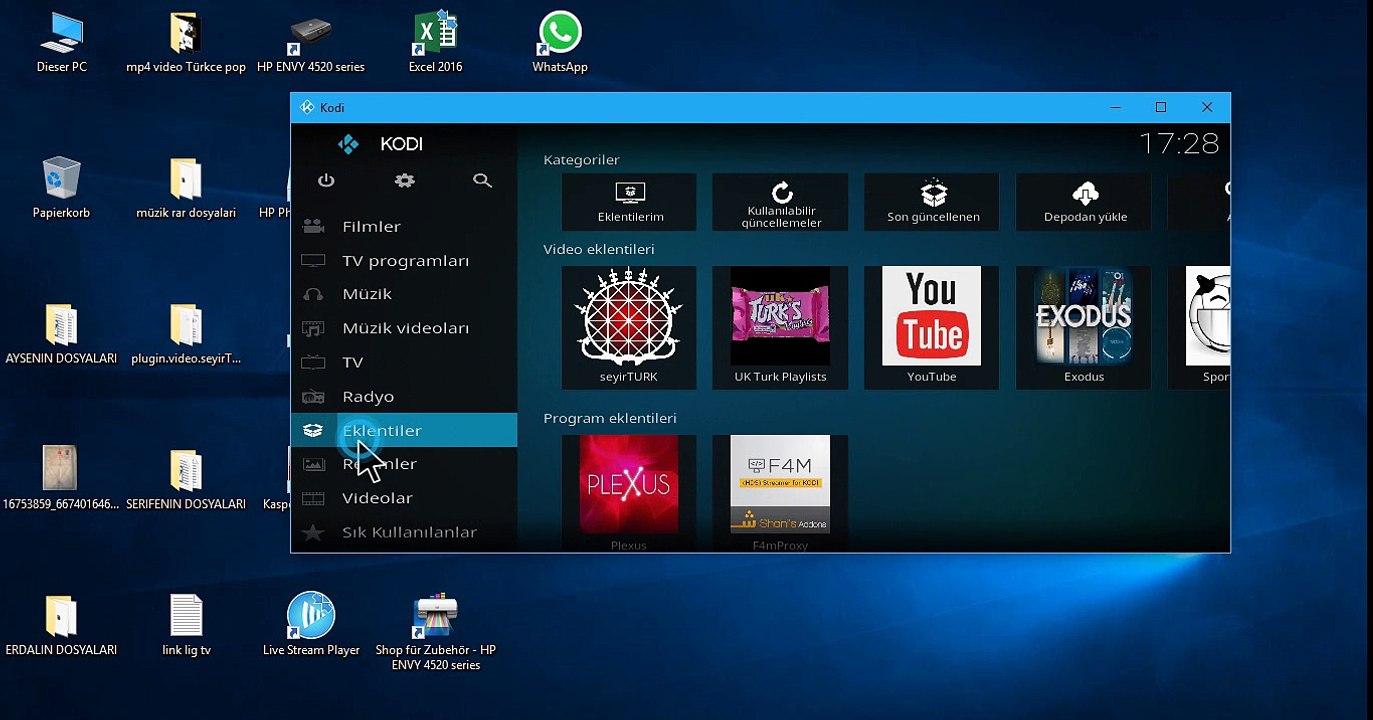Select HP ENVY 4520 series shortcut
Viewport: 1373px width, 720px height.
[311, 43]
